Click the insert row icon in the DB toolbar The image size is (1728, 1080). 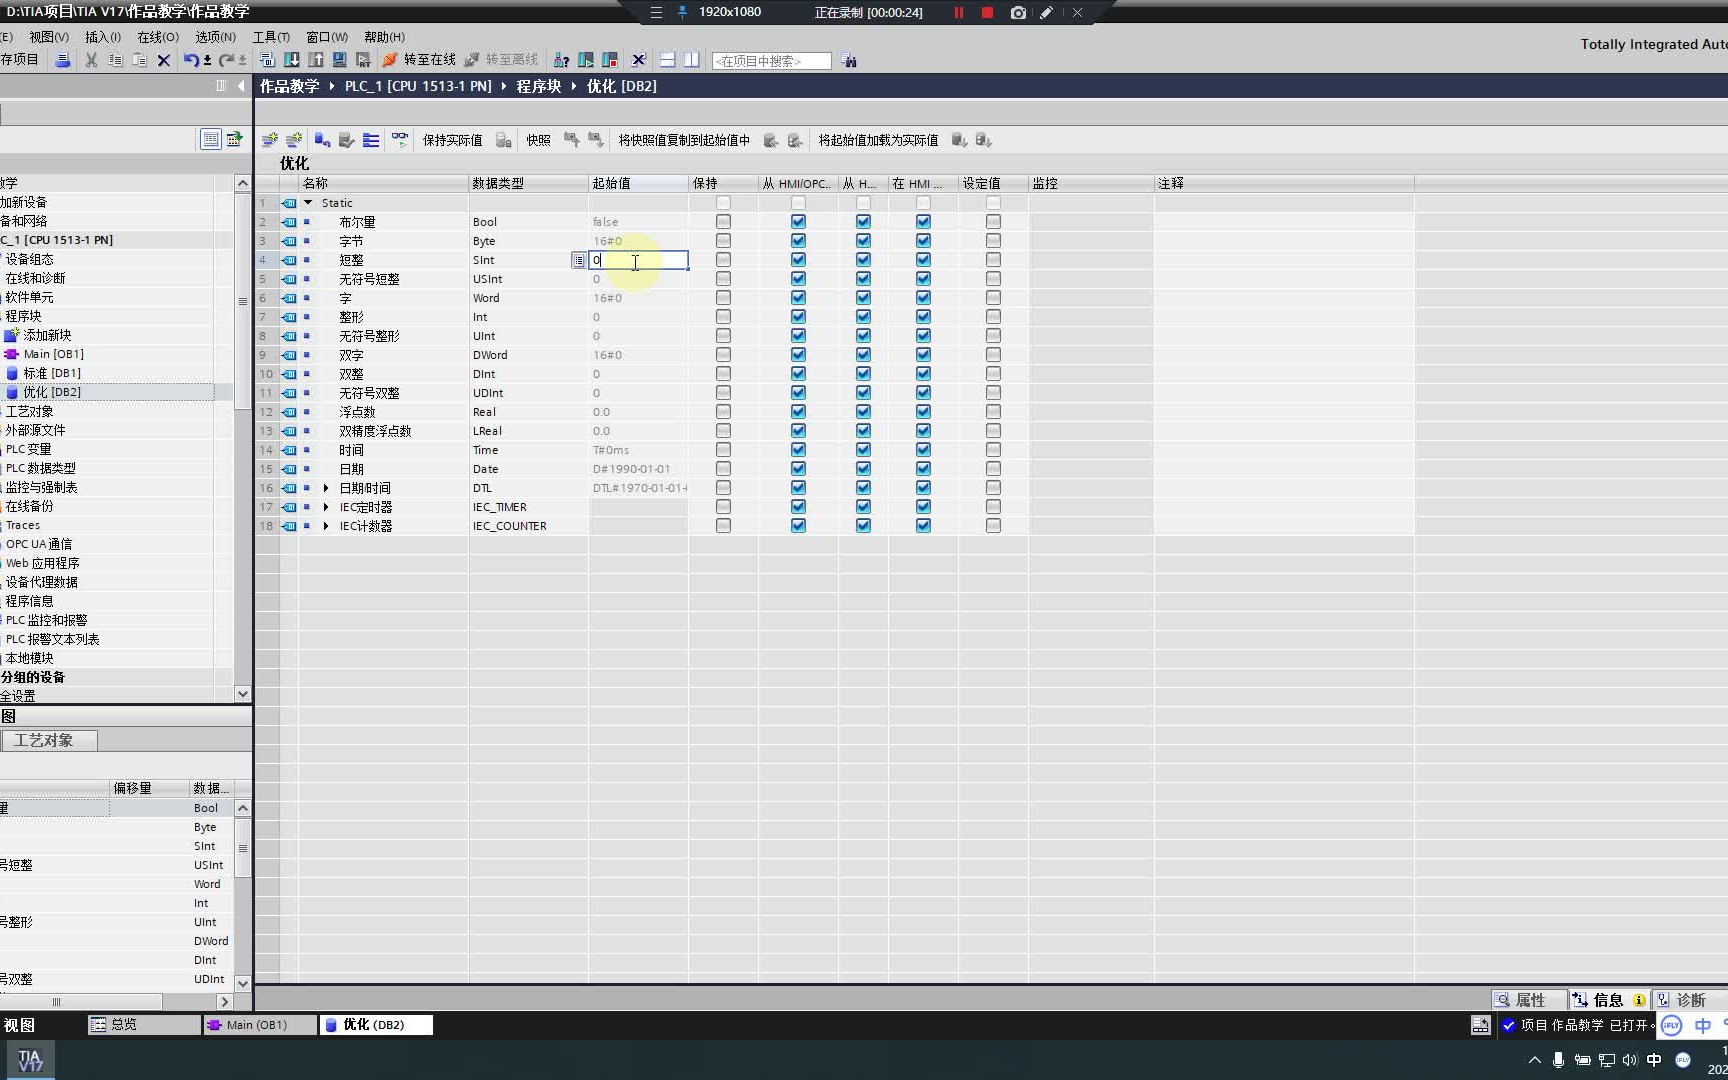point(270,140)
